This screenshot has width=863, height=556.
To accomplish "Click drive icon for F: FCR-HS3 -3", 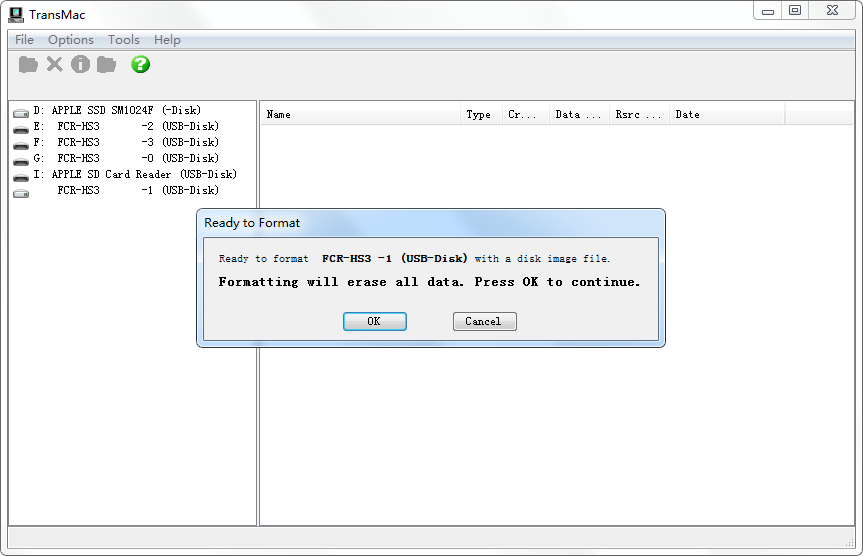I will click(21, 146).
